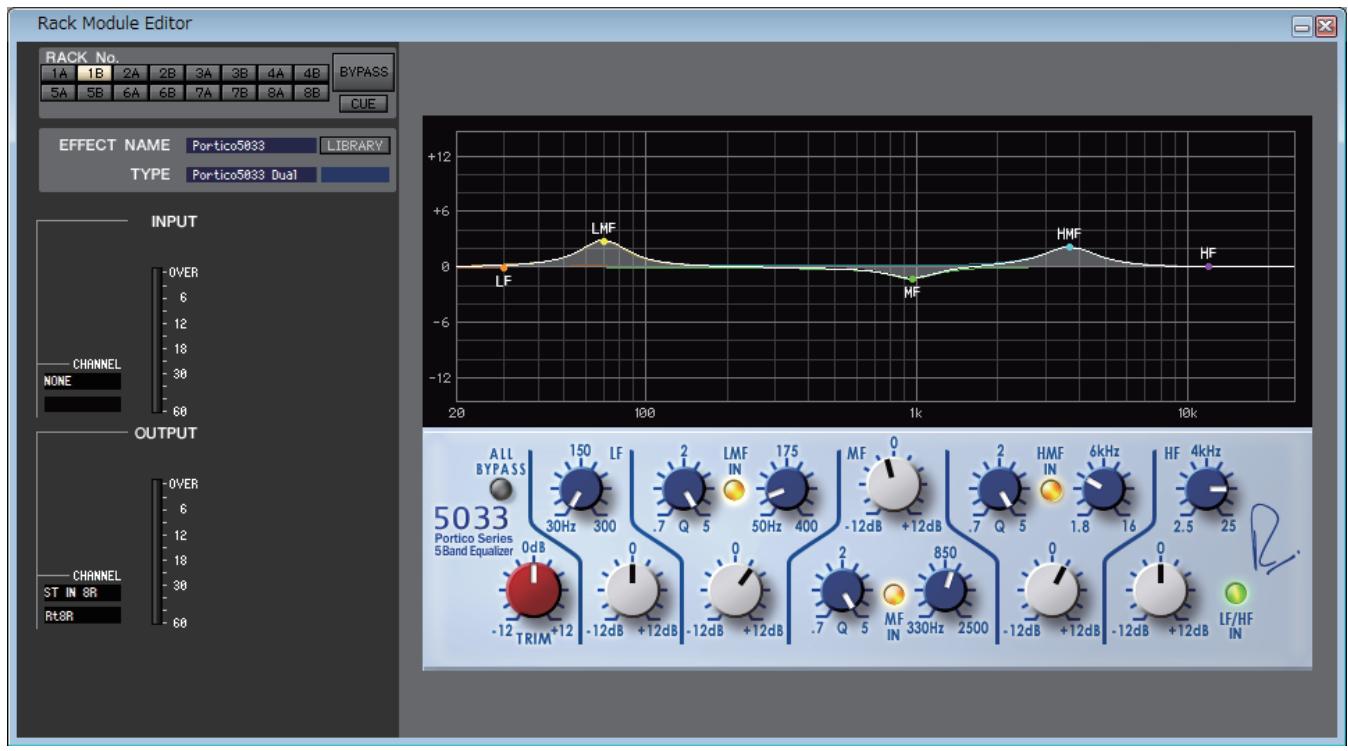The image size is (1348, 751).
Task: Click the HMF point on EQ graph
Action: coord(1069,246)
